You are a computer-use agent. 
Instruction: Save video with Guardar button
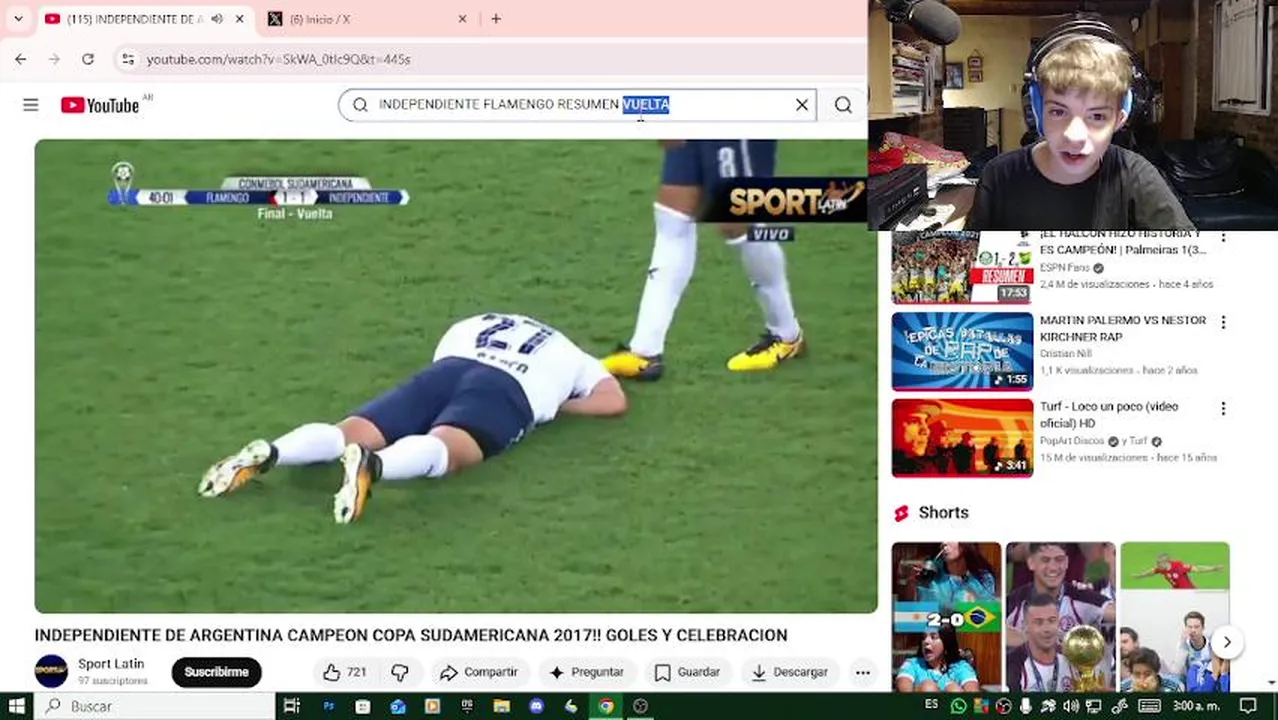[687, 672]
